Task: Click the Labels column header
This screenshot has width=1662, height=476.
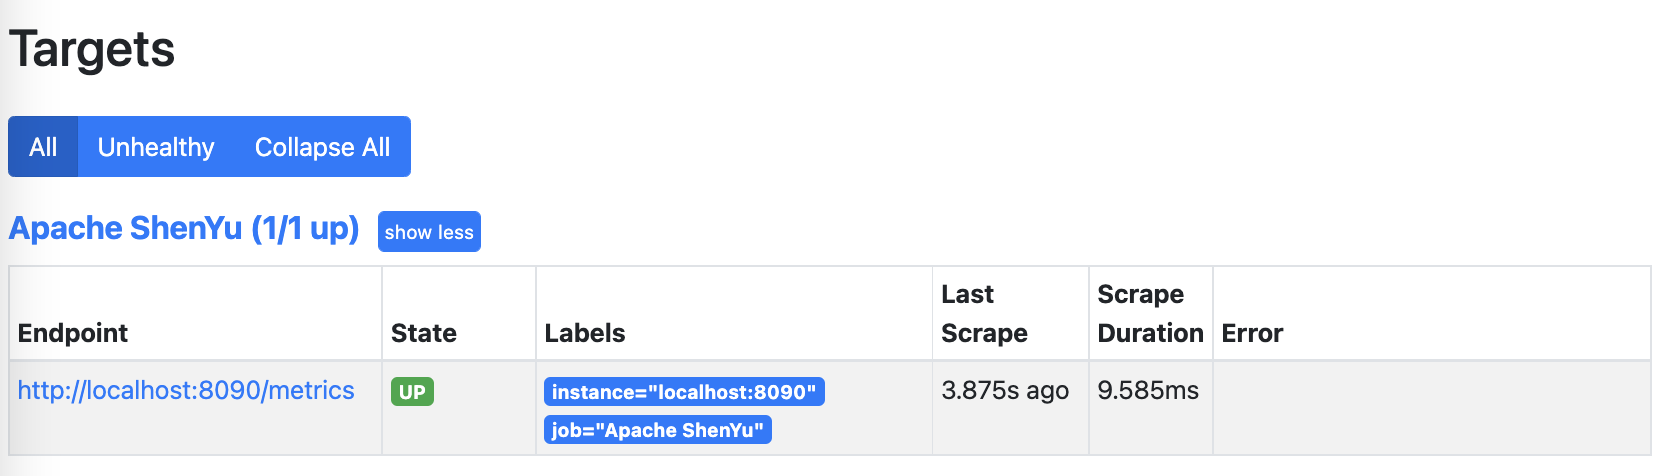Action: (x=585, y=333)
